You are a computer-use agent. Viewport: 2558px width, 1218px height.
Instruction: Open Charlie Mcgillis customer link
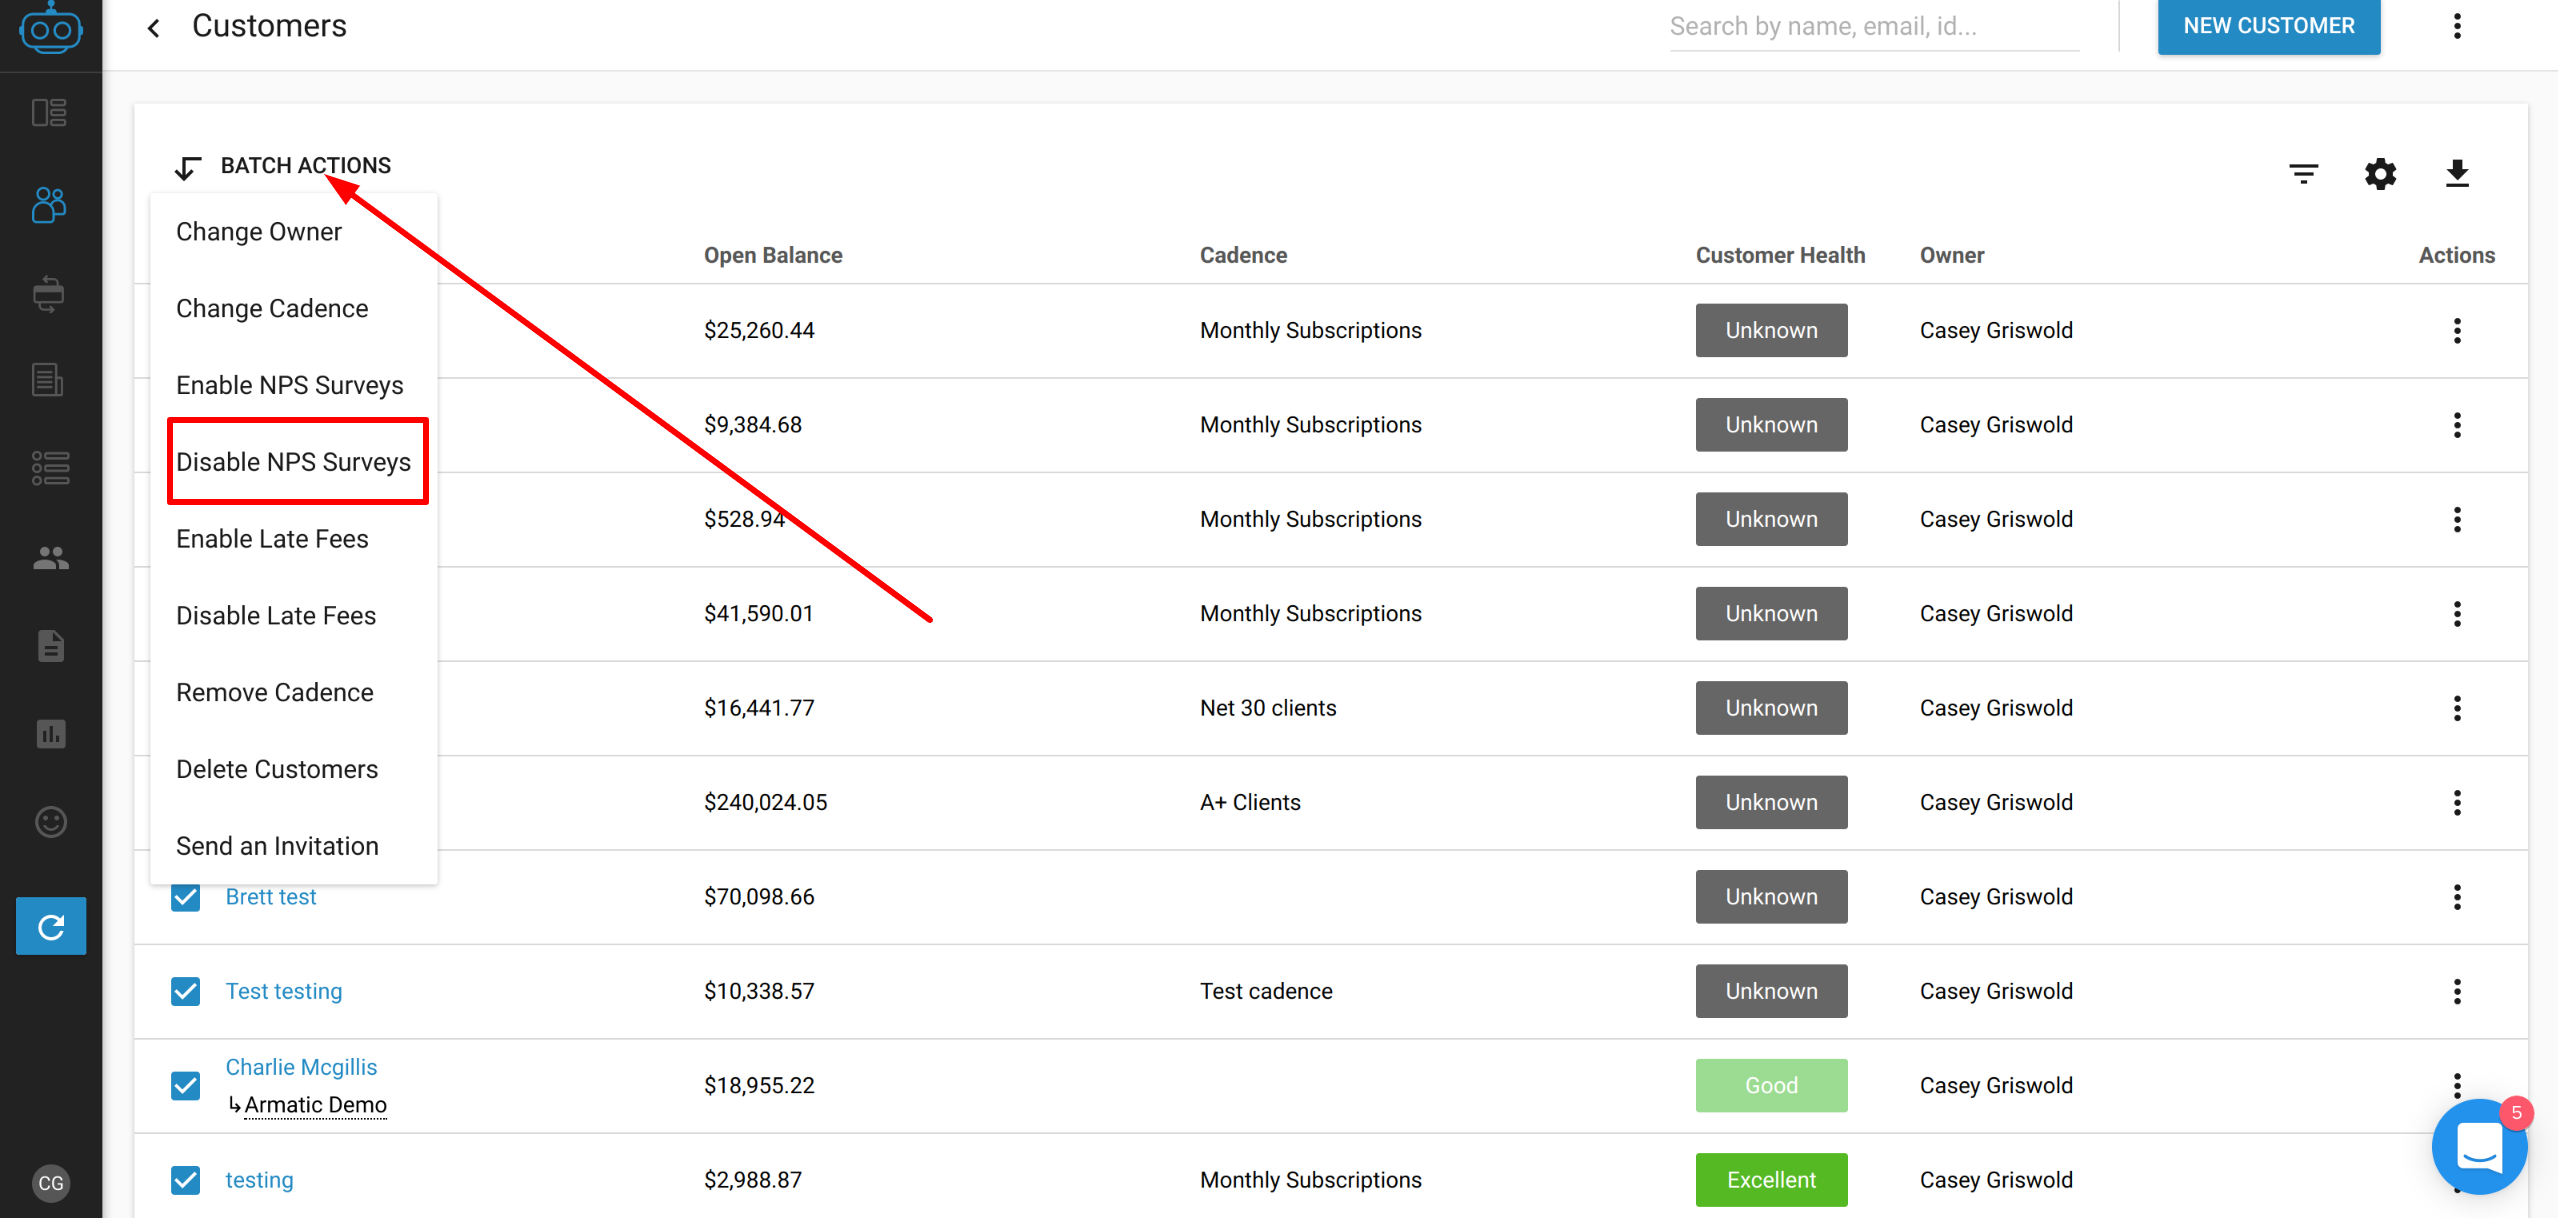pyautogui.click(x=301, y=1067)
